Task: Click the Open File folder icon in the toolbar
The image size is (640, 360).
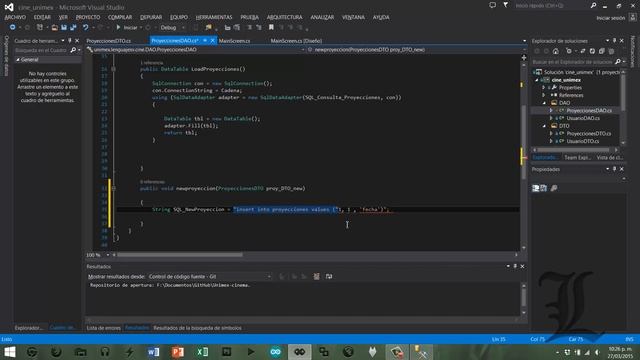Action: [54, 27]
